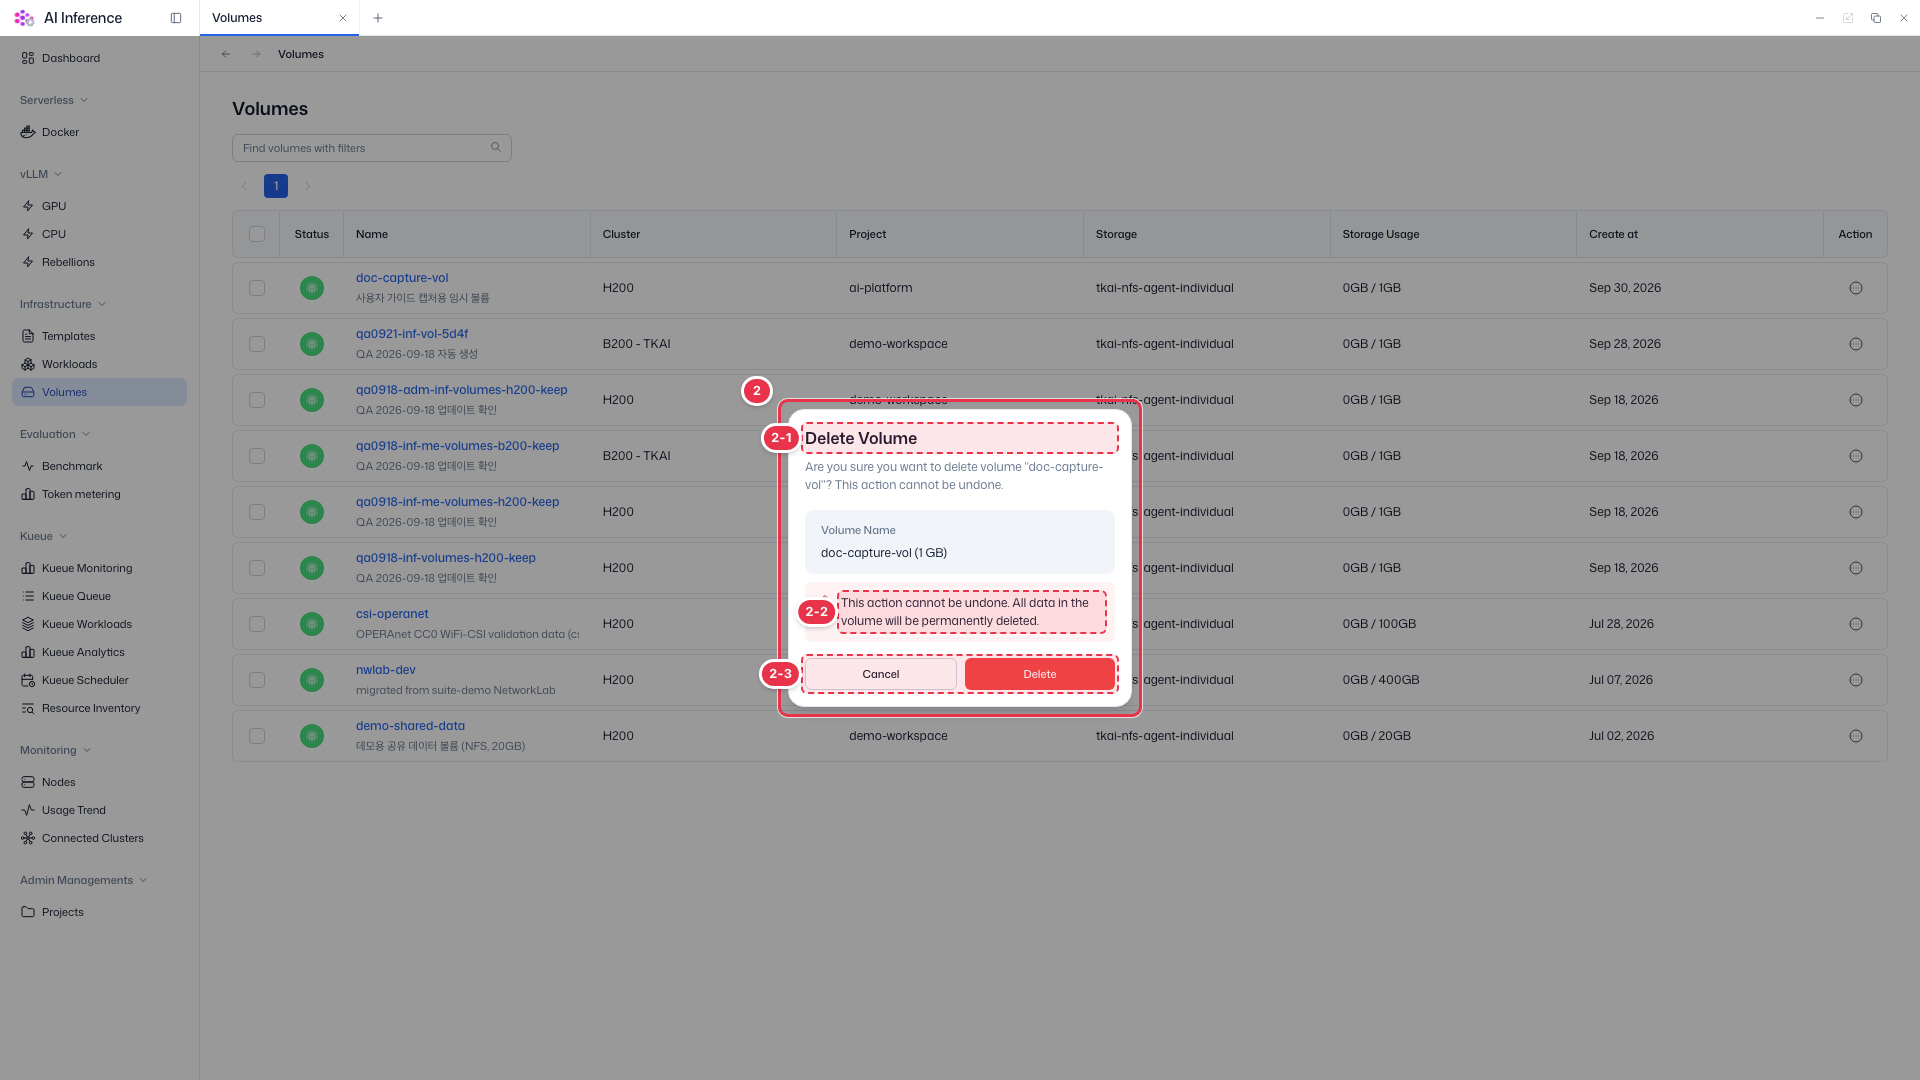Check the qa0921-inf-vol-5d4f row checkbox
Screen dimensions: 1920x1080
pos(257,344)
